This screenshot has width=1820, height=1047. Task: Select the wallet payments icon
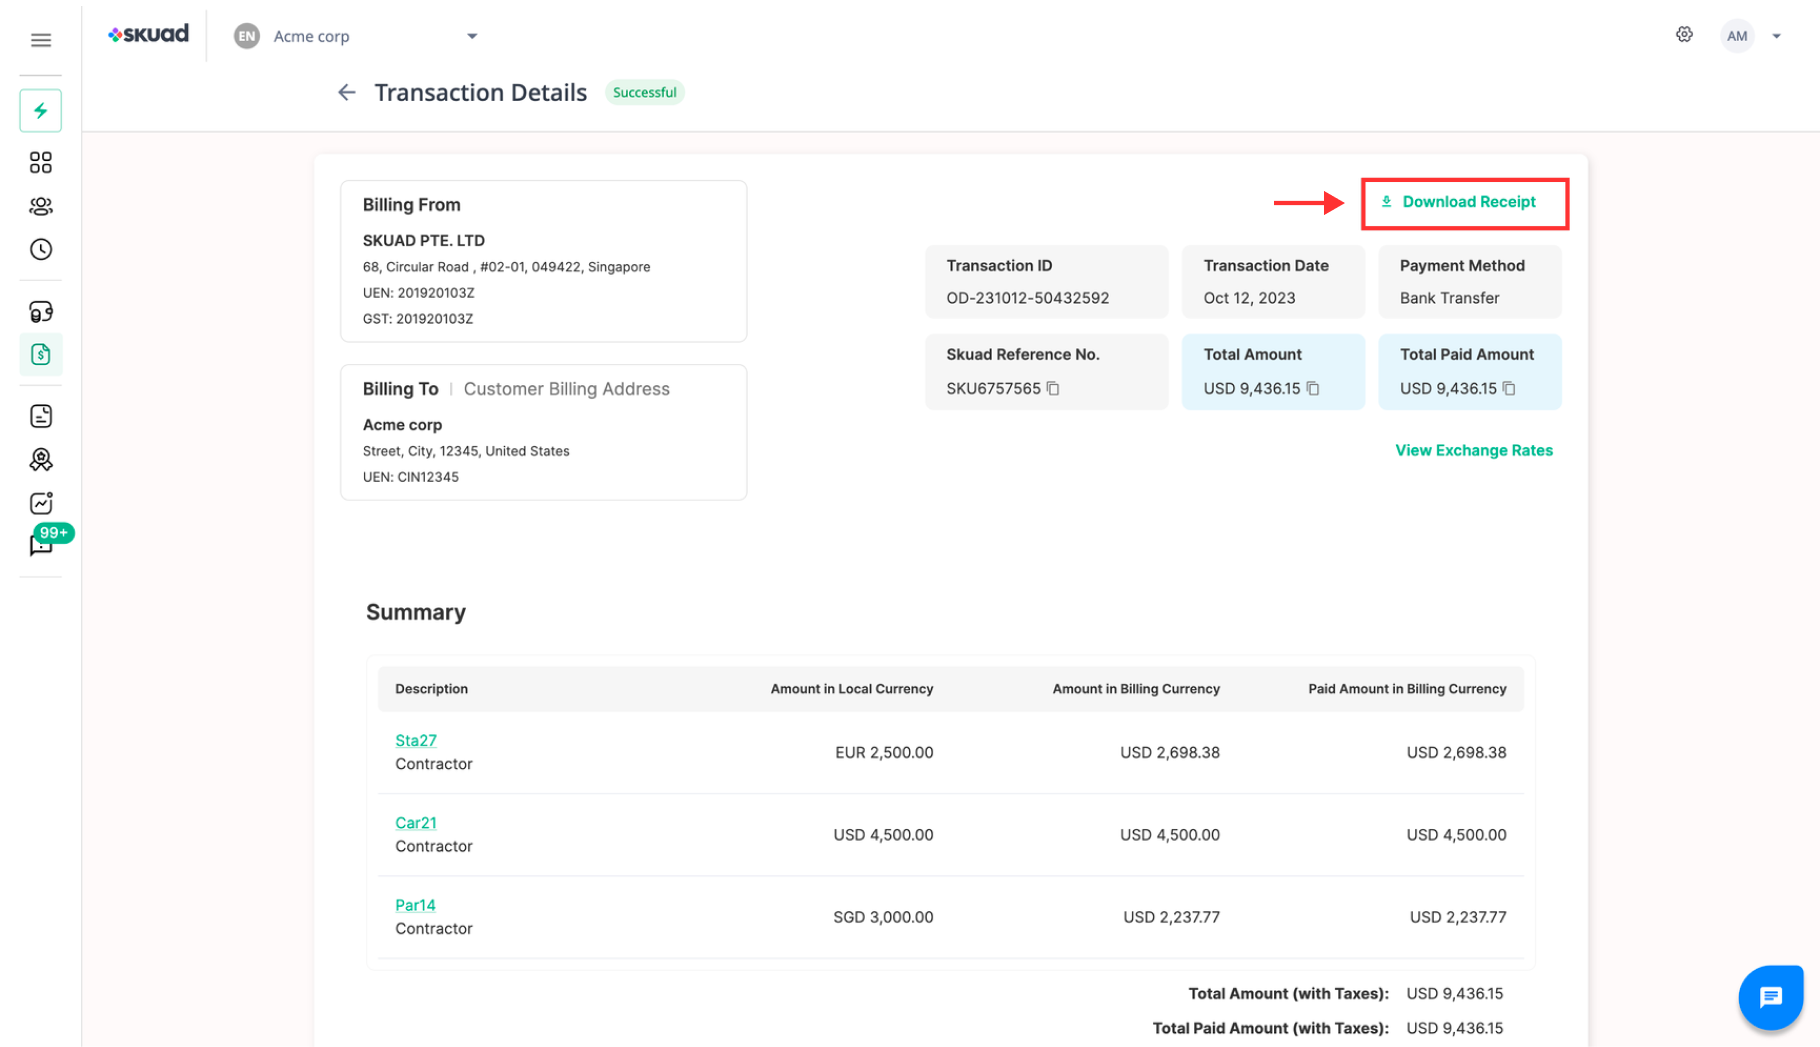click(x=40, y=311)
